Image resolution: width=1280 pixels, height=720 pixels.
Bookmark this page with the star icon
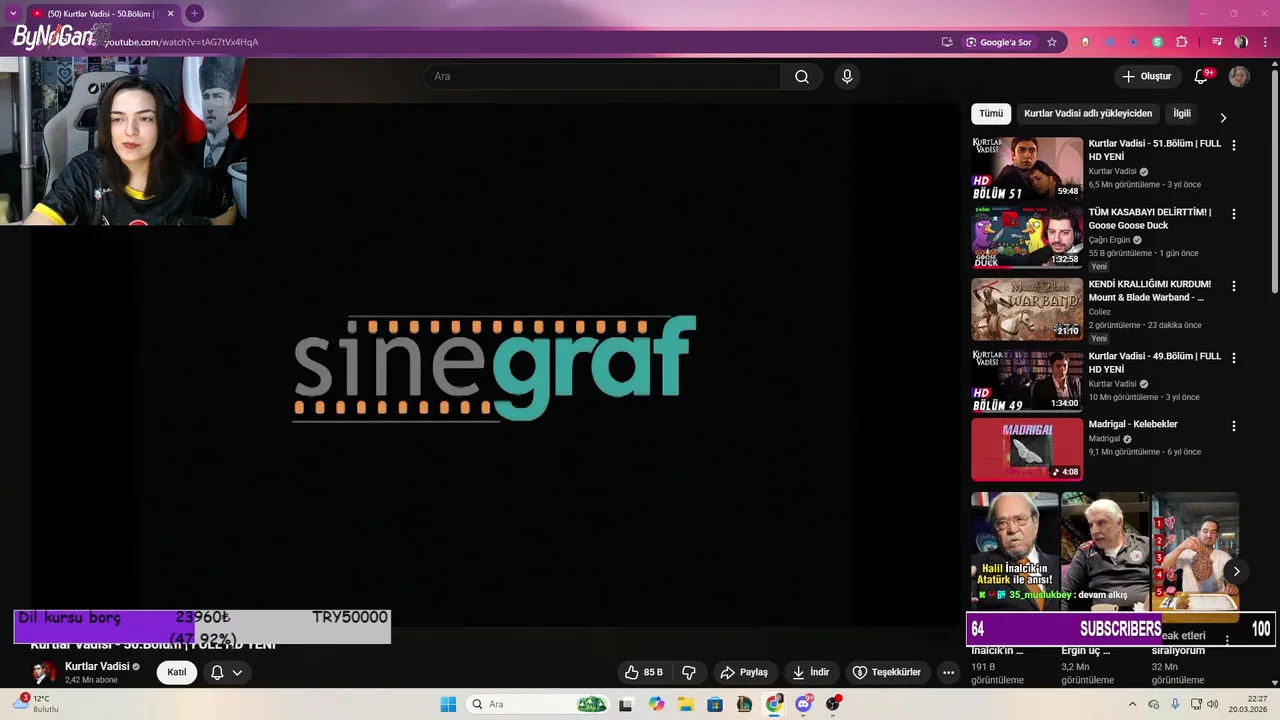tap(1052, 42)
